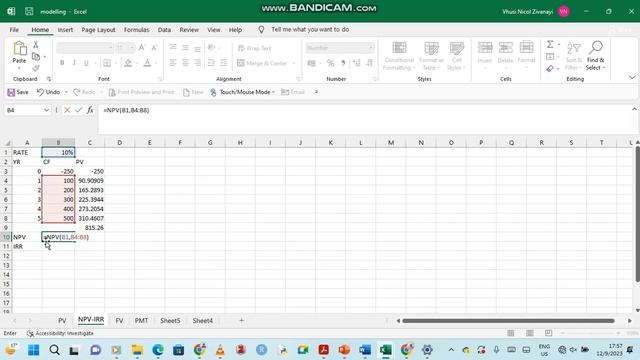Click the AutoSum sigma icon

[550, 44]
